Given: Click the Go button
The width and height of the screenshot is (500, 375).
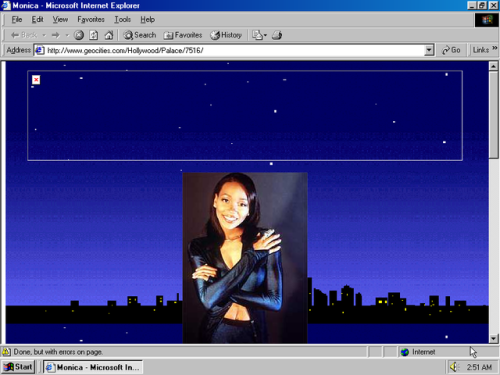Looking at the screenshot, I should click(x=451, y=50).
